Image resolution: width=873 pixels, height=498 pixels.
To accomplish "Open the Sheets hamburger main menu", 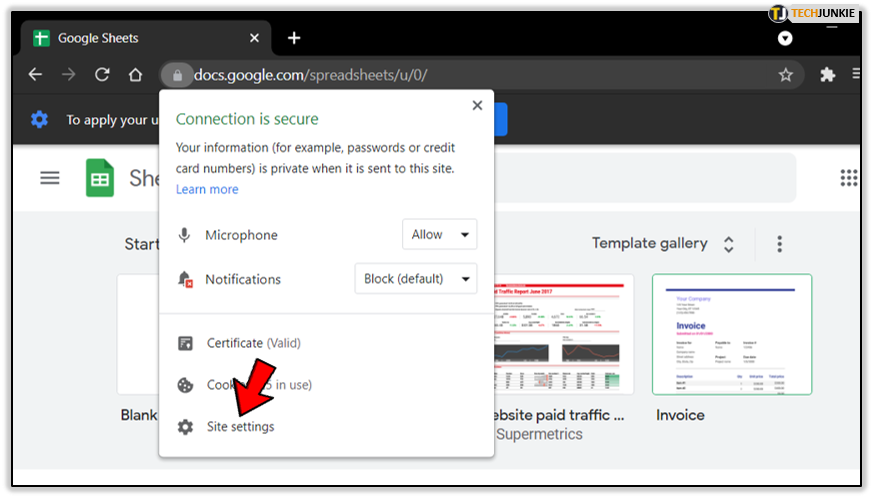I will [50, 178].
